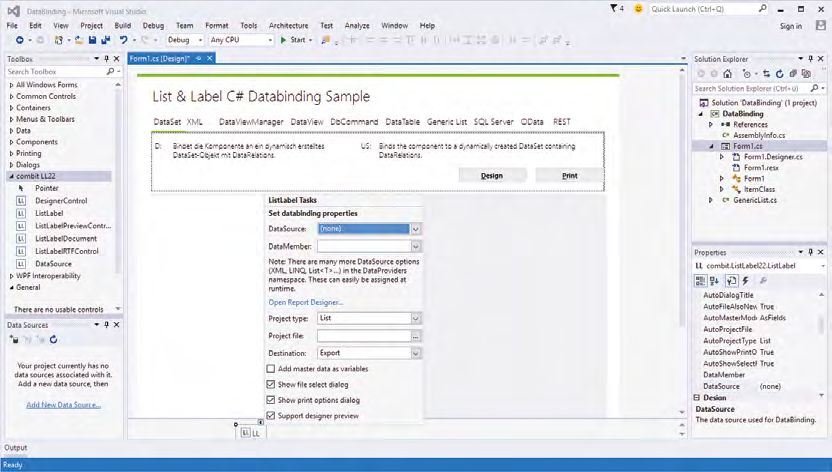Screen dimensions: 832x472
Task: Open the Analyze menu
Action: click(x=357, y=25)
